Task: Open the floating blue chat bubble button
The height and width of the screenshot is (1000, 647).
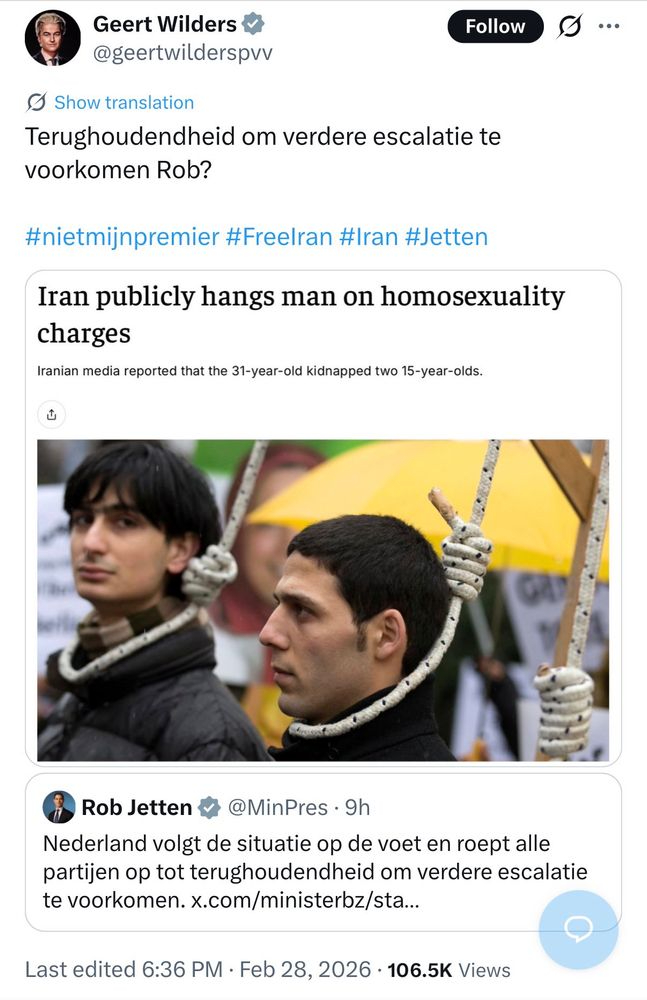Action: click(578, 929)
